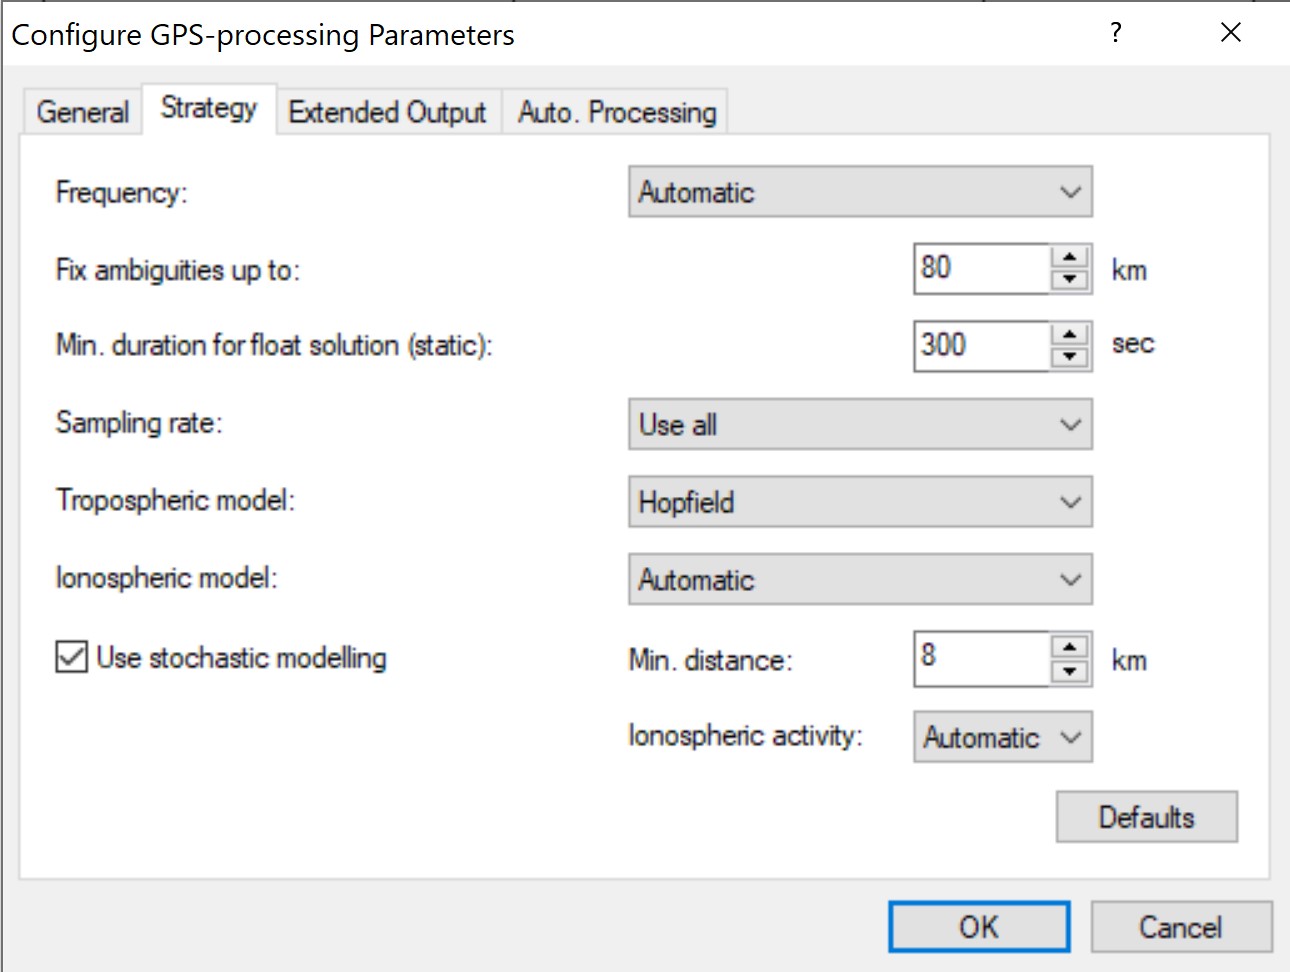Switch to the General tab
The width and height of the screenshot is (1290, 972).
(83, 111)
